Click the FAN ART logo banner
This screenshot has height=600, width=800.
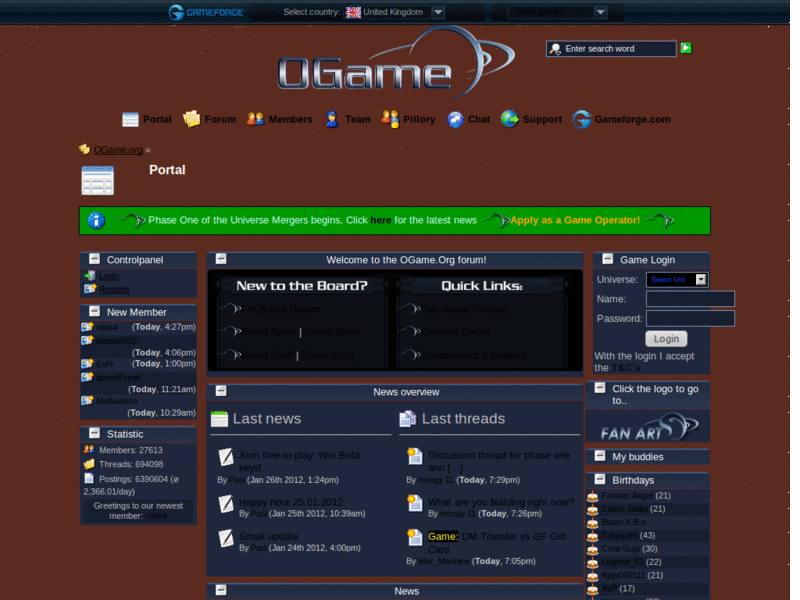coord(647,426)
